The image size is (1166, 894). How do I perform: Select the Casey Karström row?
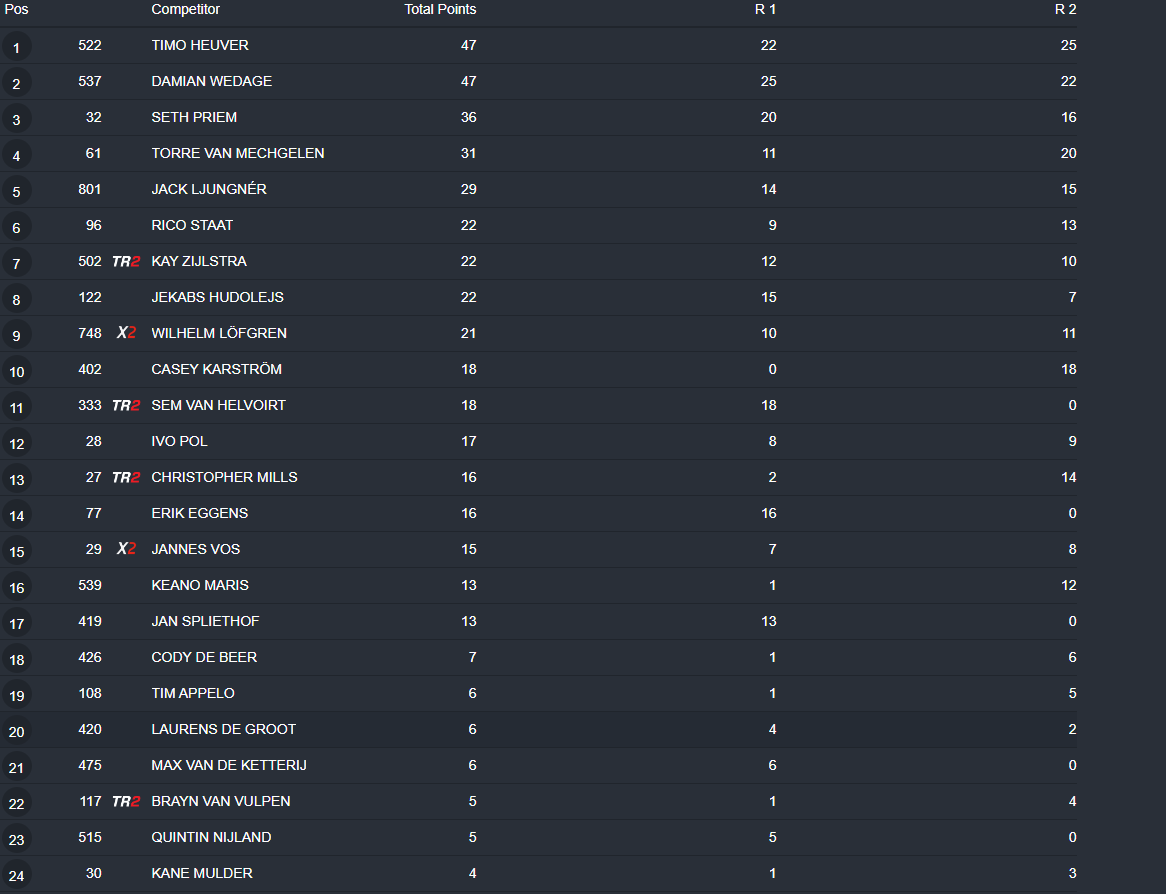tap(216, 370)
